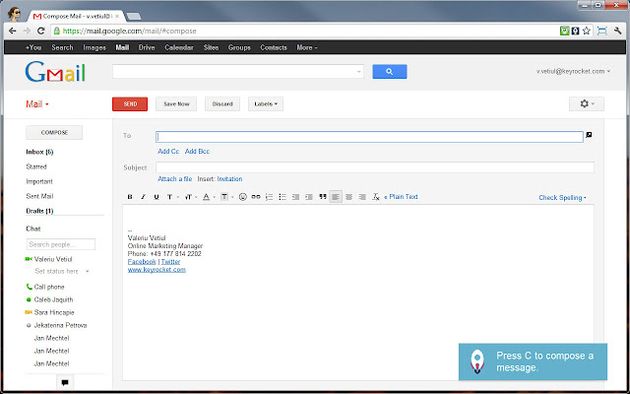Click the browser back arrow
Screen dimensions: 630x394
click(12, 31)
